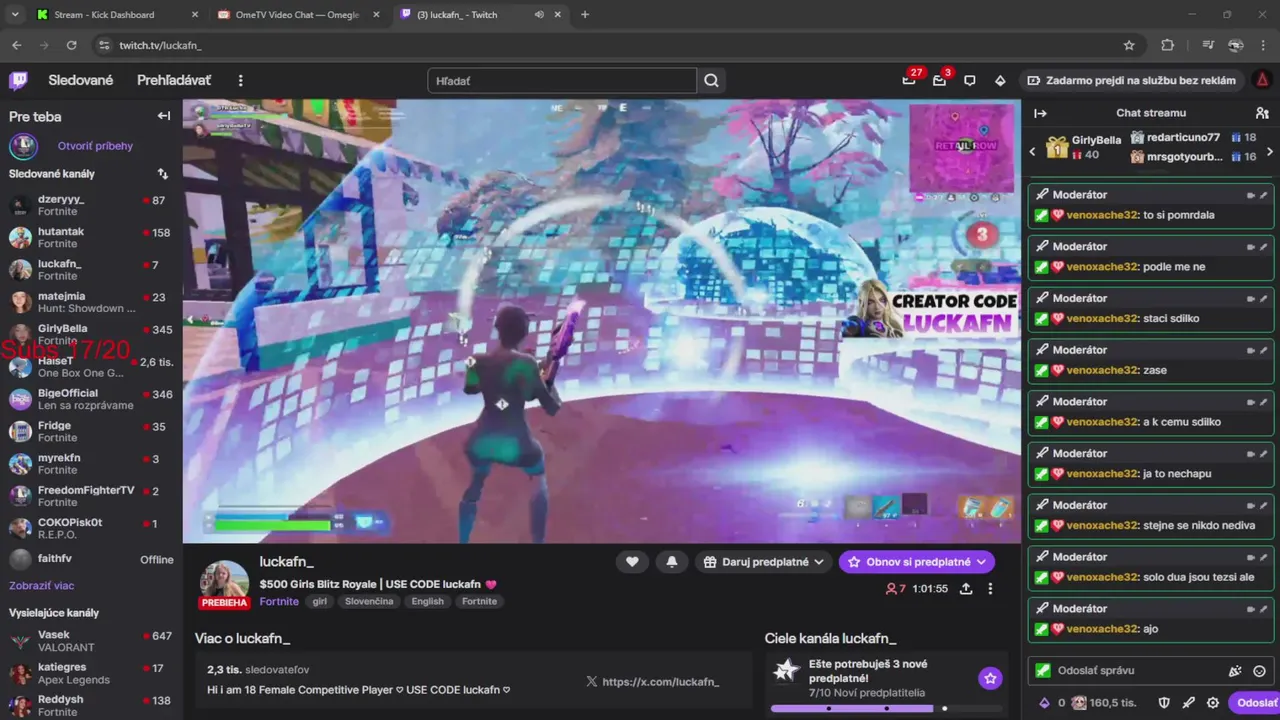
Task: Unfollow luckafn_ using the heart button
Action: click(632, 562)
